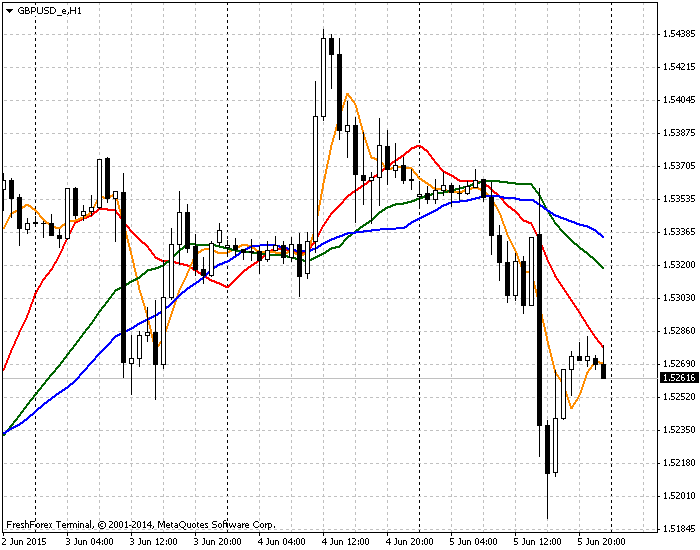The height and width of the screenshot is (550, 700).
Task: Click price scale value 1.54045
Action: click(x=679, y=100)
